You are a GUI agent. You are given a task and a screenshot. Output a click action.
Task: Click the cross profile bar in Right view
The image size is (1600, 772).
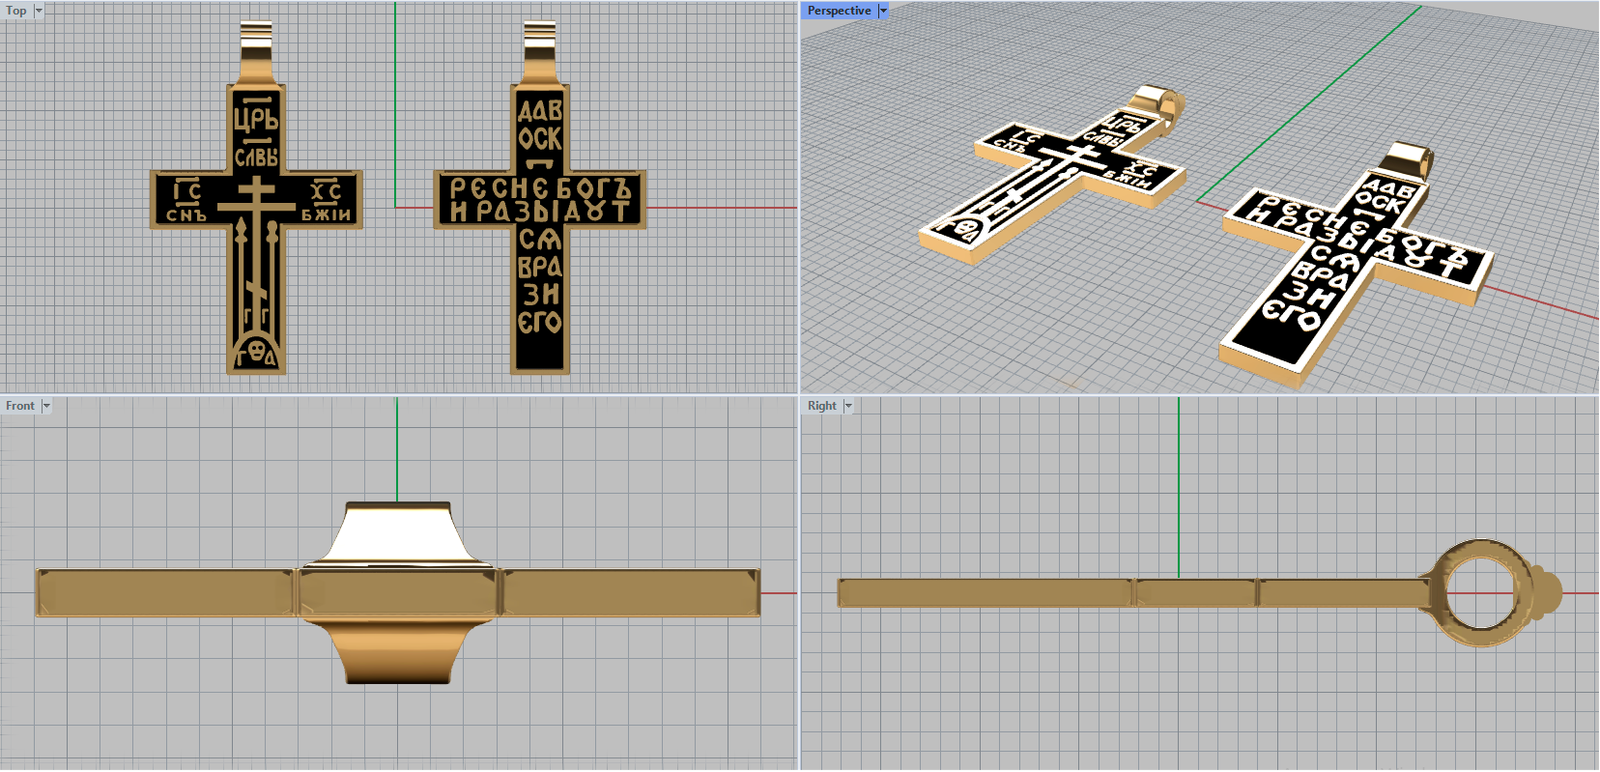click(1000, 593)
